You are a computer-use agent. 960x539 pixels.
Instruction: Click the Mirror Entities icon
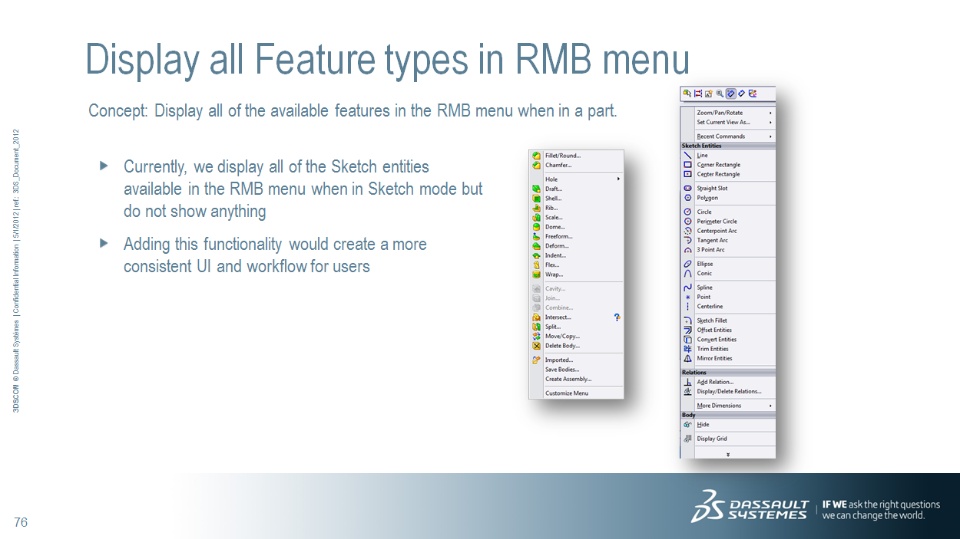pos(688,358)
